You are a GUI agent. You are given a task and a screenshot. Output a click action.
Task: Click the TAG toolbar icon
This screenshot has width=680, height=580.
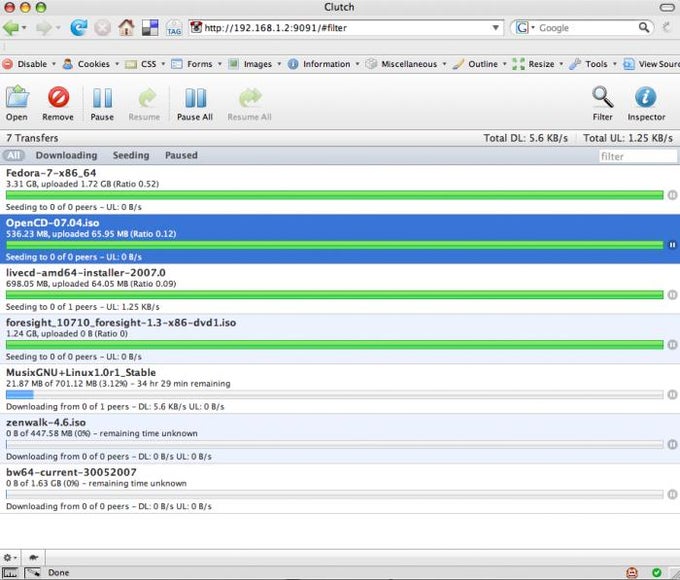click(174, 28)
